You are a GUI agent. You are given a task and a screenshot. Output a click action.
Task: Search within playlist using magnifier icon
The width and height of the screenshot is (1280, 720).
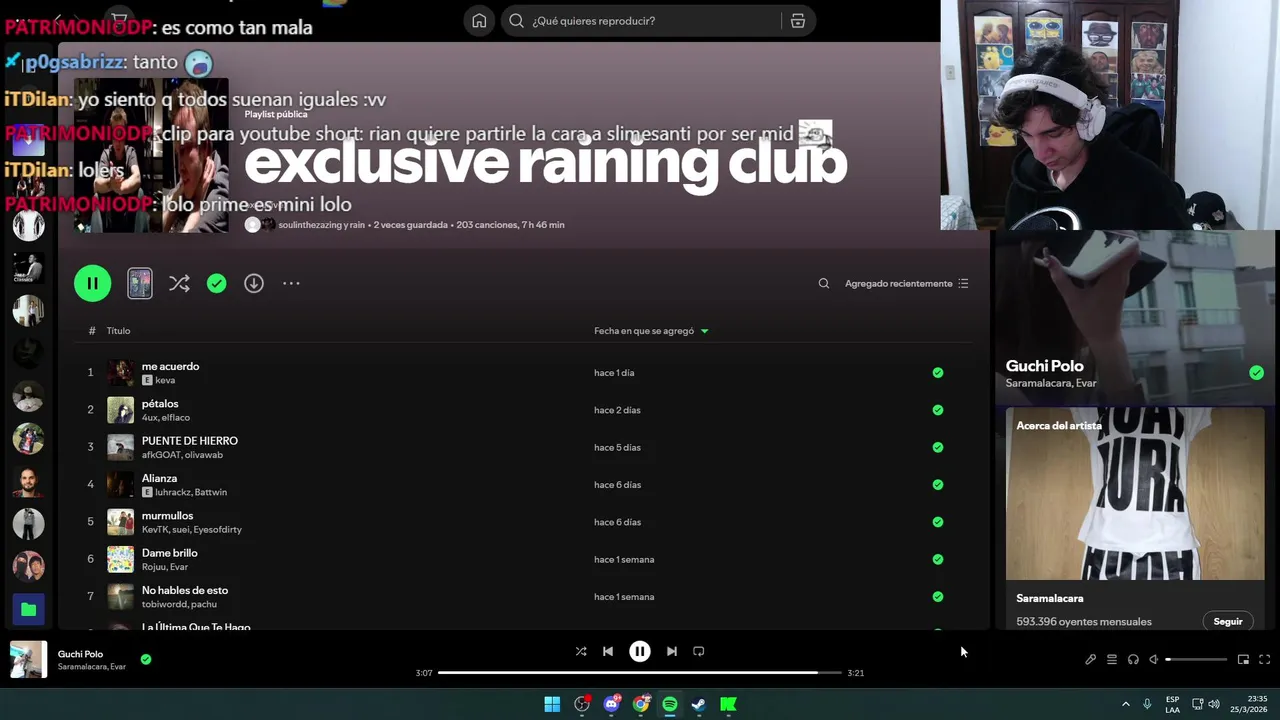[824, 283]
